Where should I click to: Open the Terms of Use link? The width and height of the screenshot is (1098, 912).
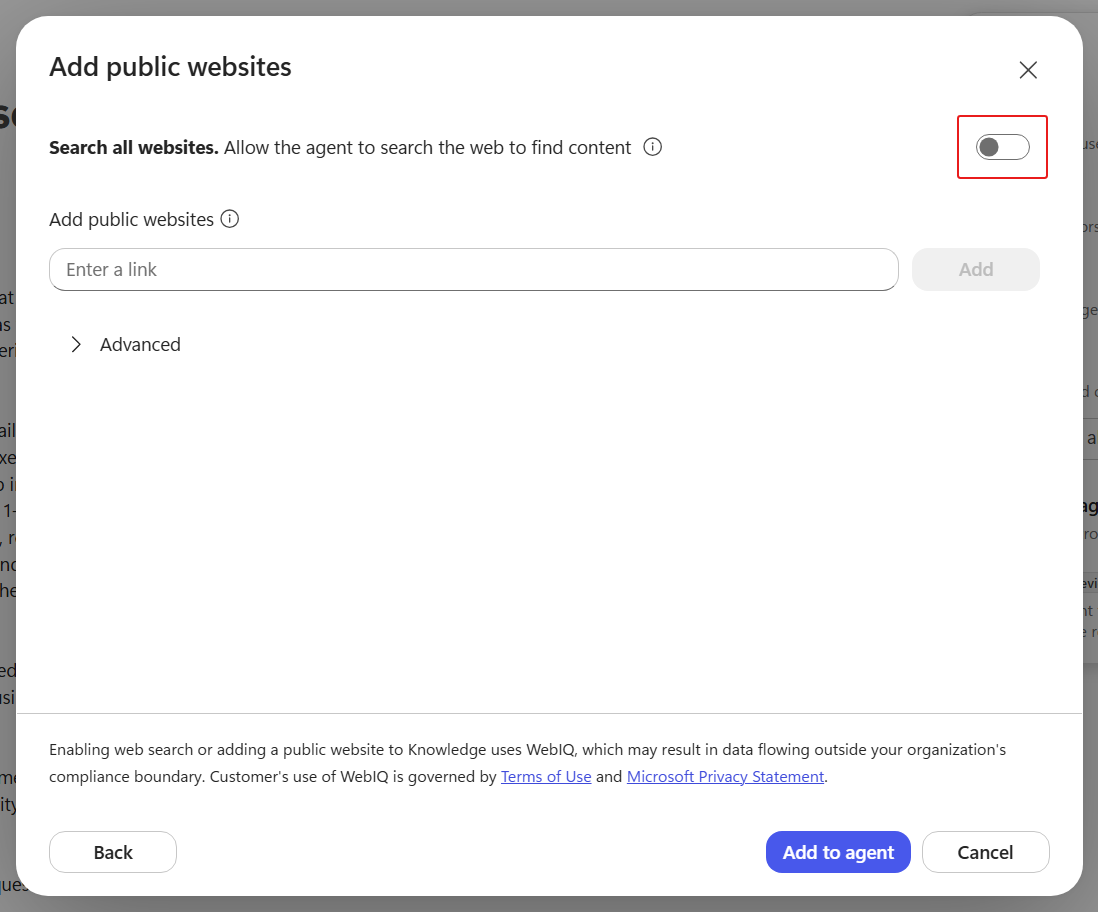[545, 777]
